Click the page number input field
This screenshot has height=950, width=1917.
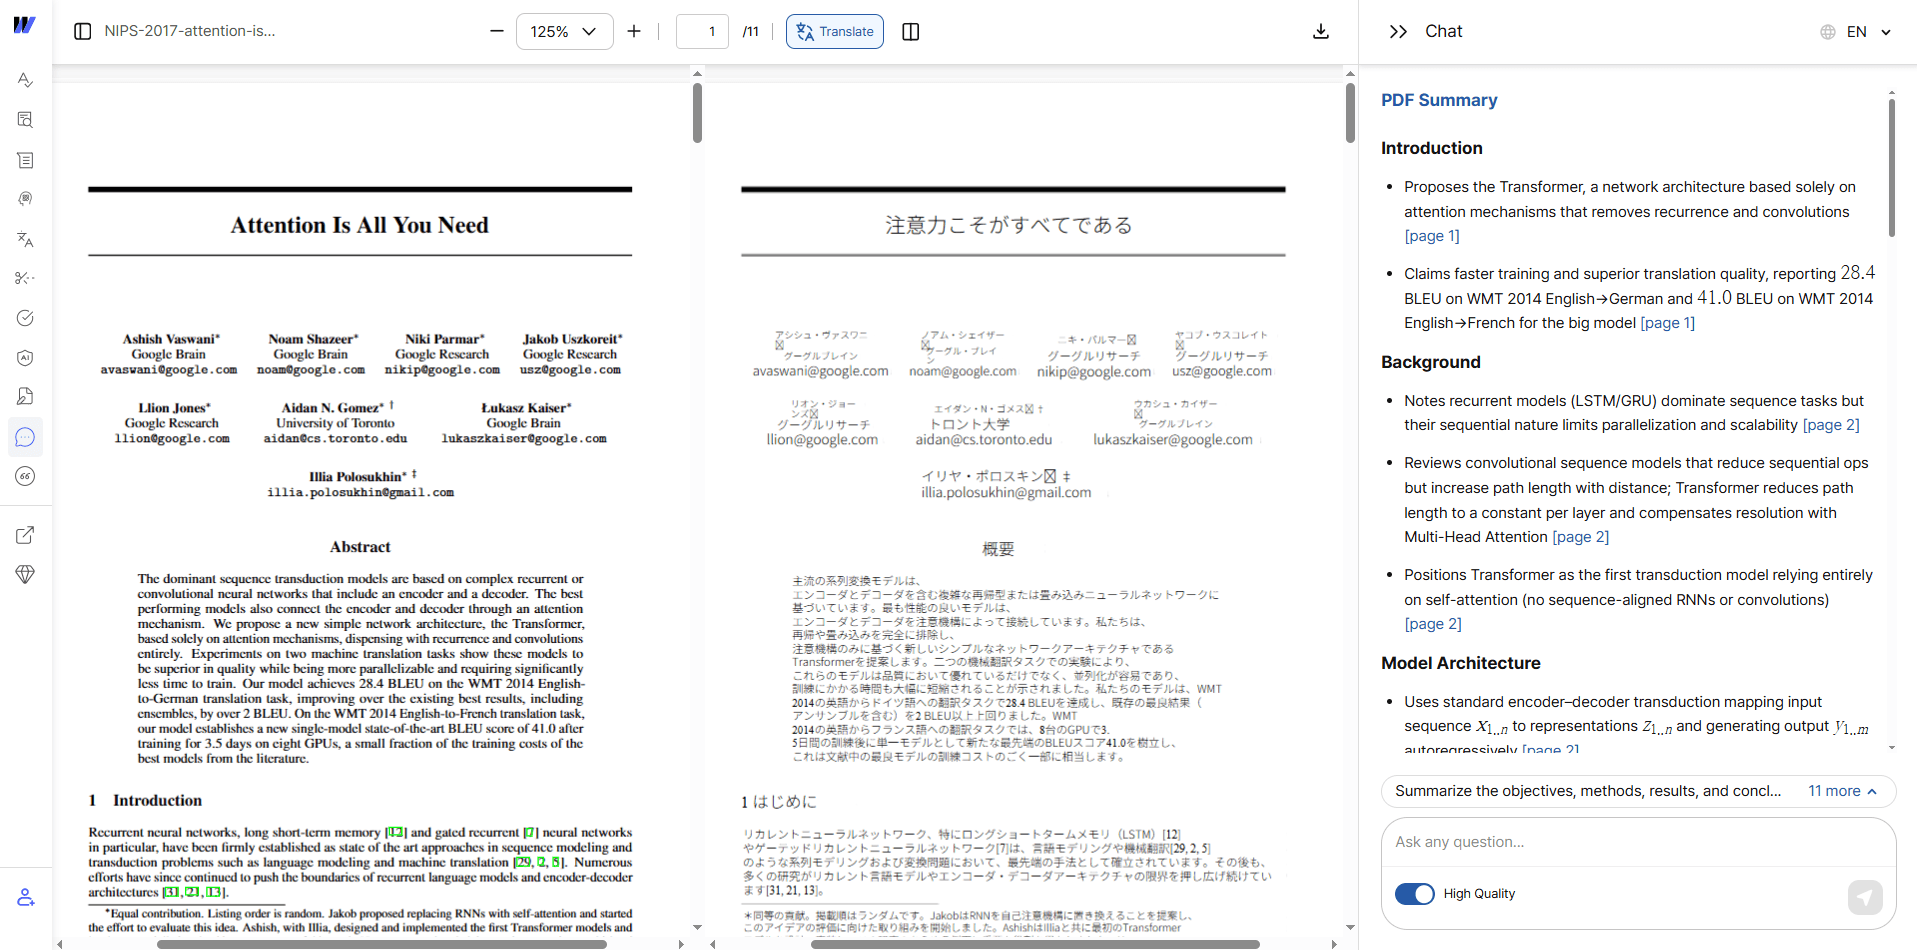click(x=702, y=31)
